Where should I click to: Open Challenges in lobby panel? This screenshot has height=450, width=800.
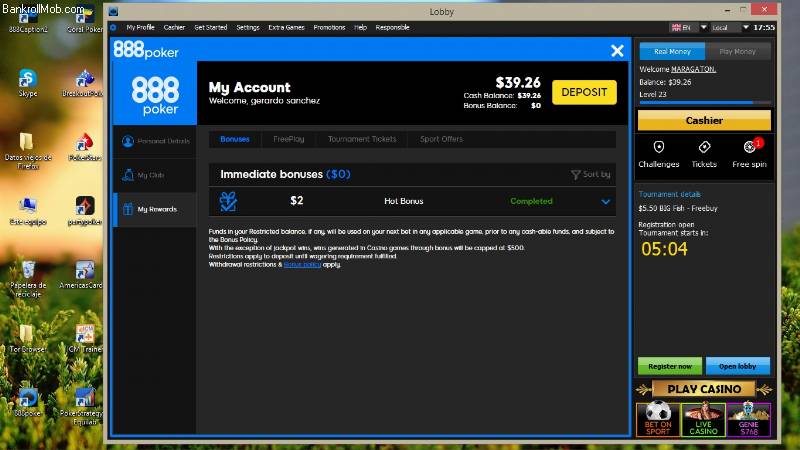tap(659, 155)
